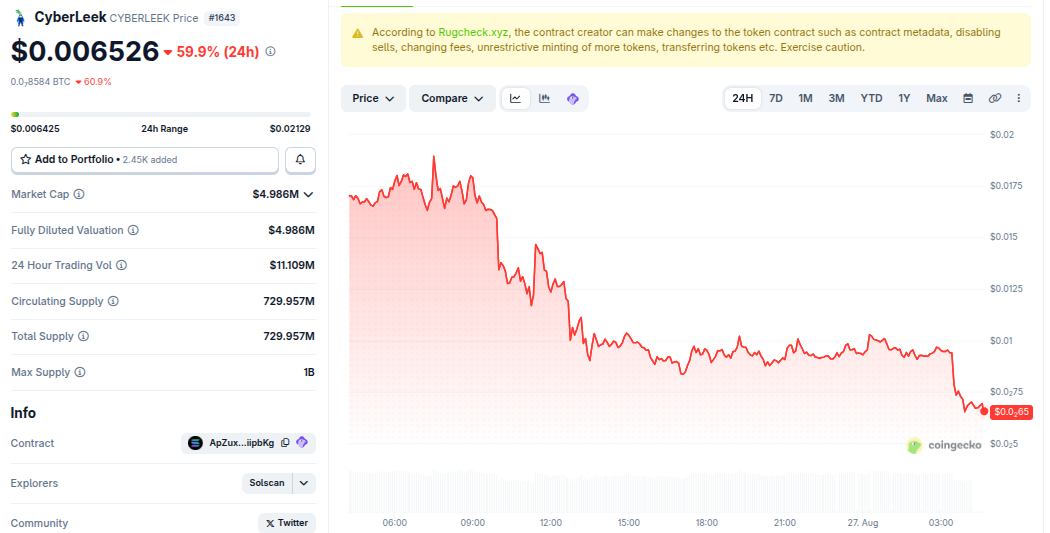This screenshot has width=1050, height=533.
Task: Open the chart three-dot more options menu
Action: coord(1019,98)
